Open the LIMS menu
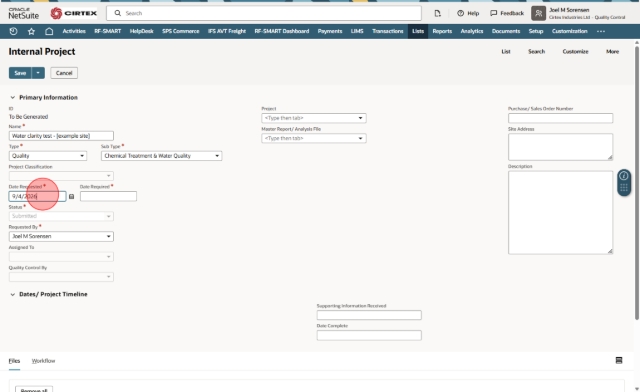 point(357,31)
